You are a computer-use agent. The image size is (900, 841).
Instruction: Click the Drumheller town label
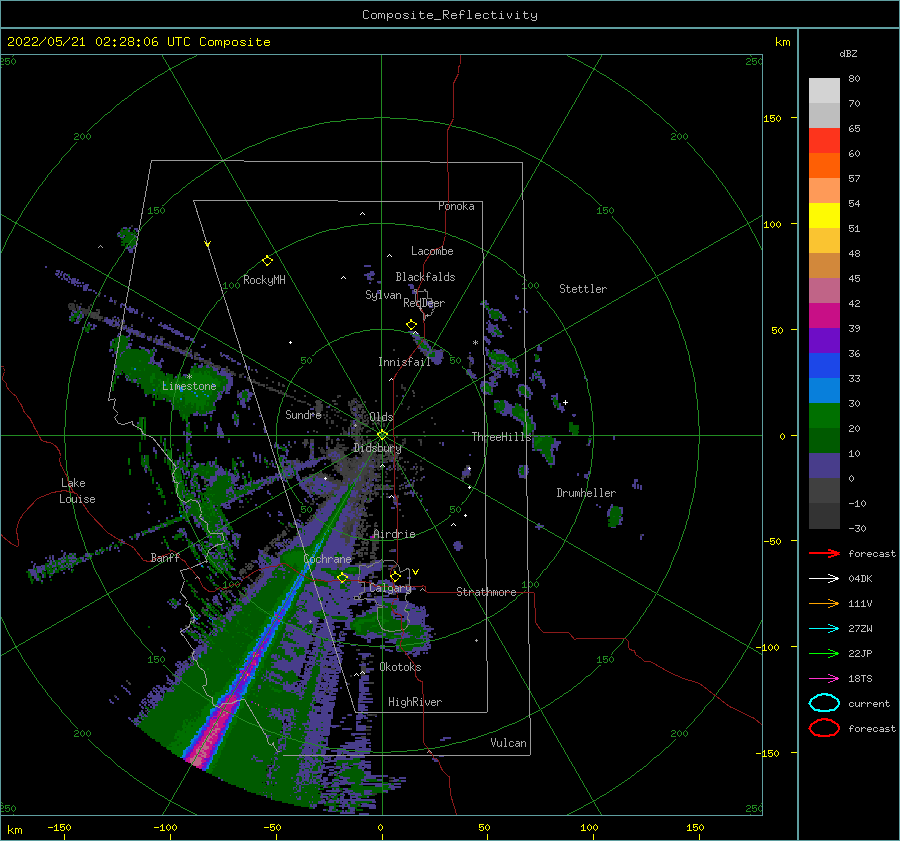[x=586, y=493]
